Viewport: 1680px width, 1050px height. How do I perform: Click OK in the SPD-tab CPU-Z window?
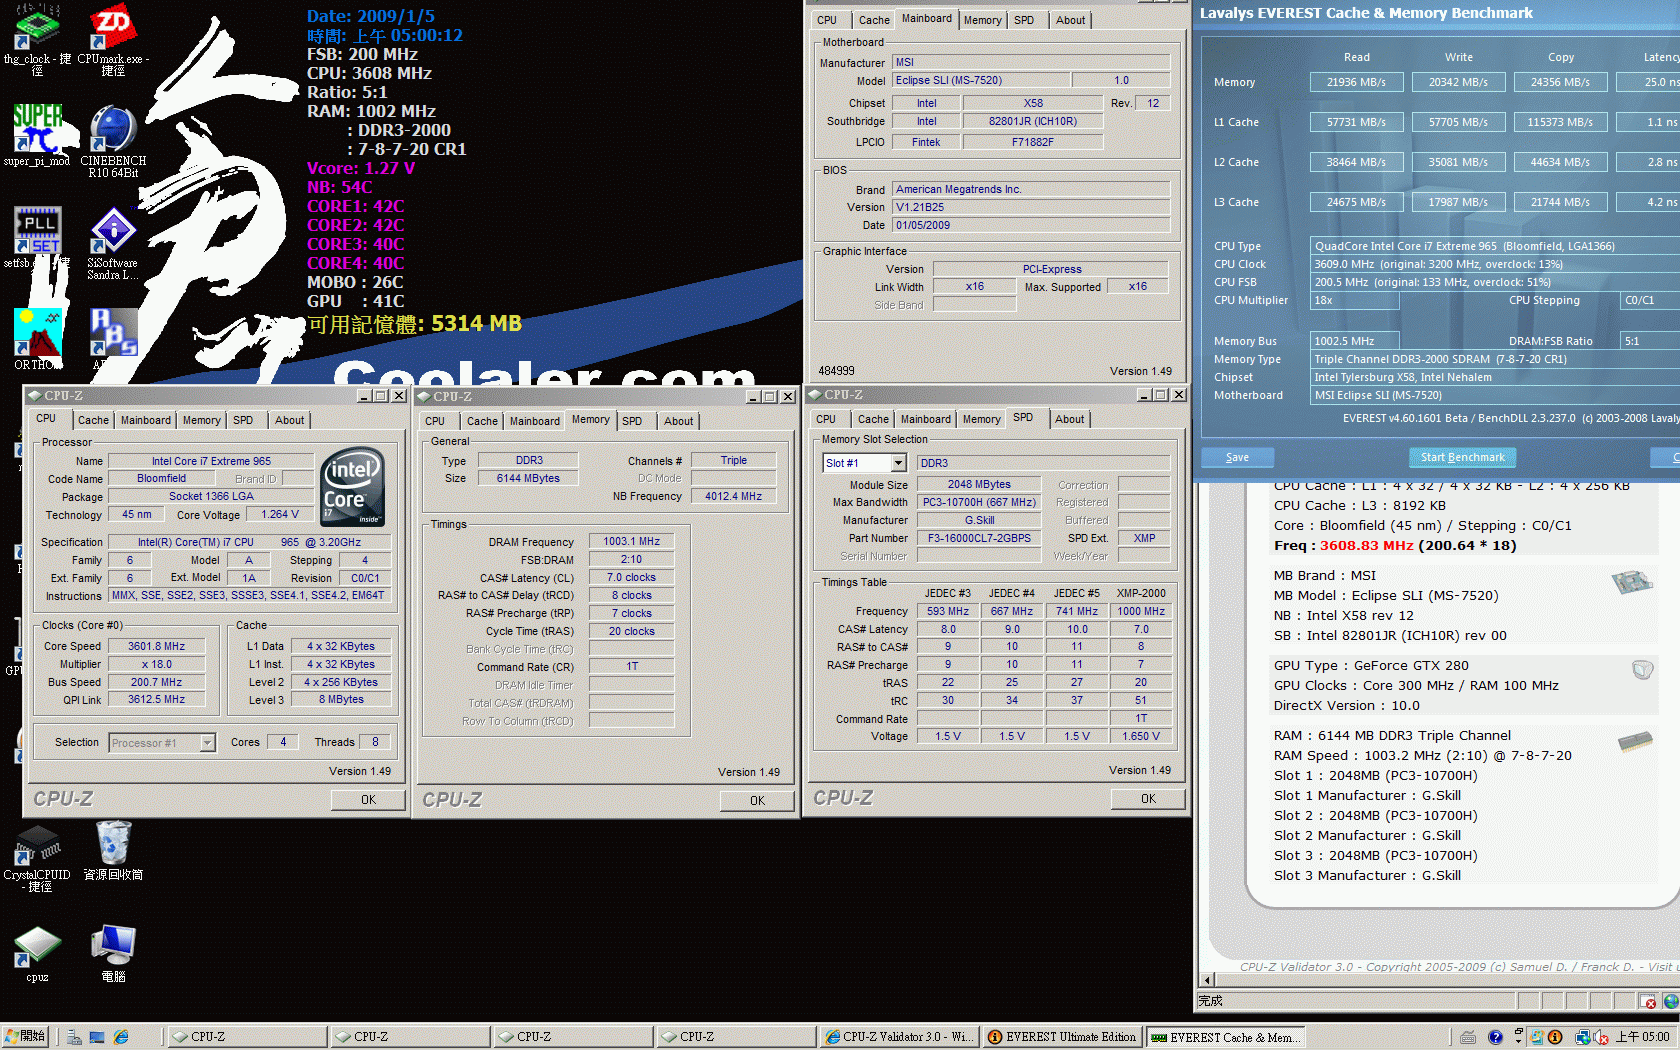tap(1148, 799)
